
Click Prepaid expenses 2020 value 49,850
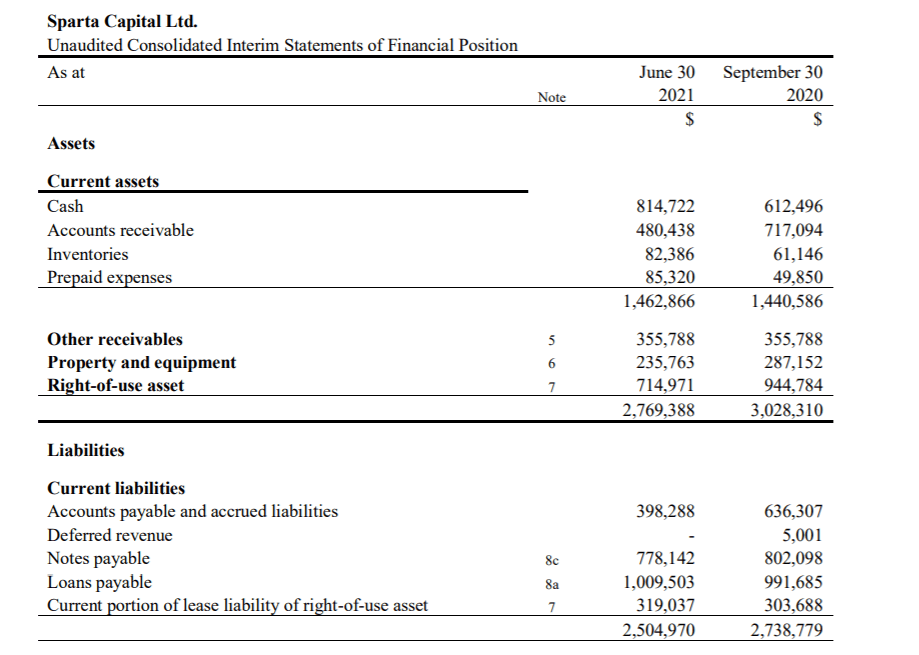(798, 277)
